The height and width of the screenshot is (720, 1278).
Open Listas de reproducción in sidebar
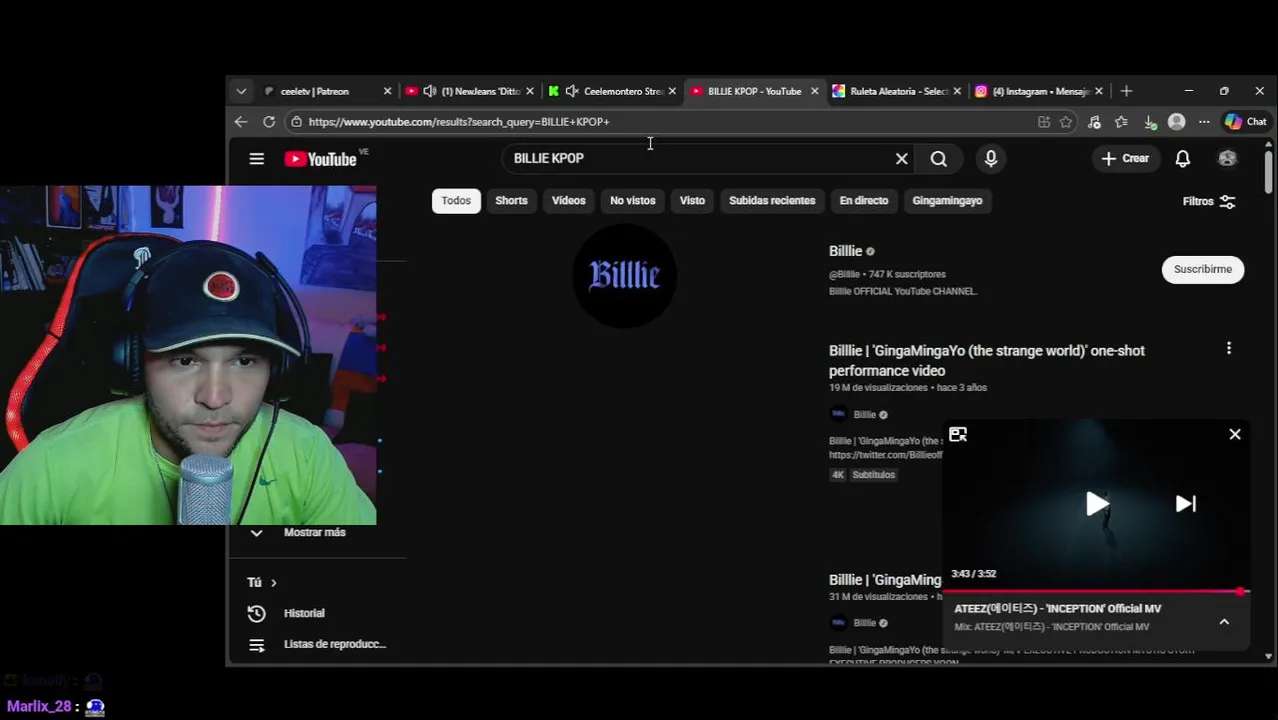(334, 644)
